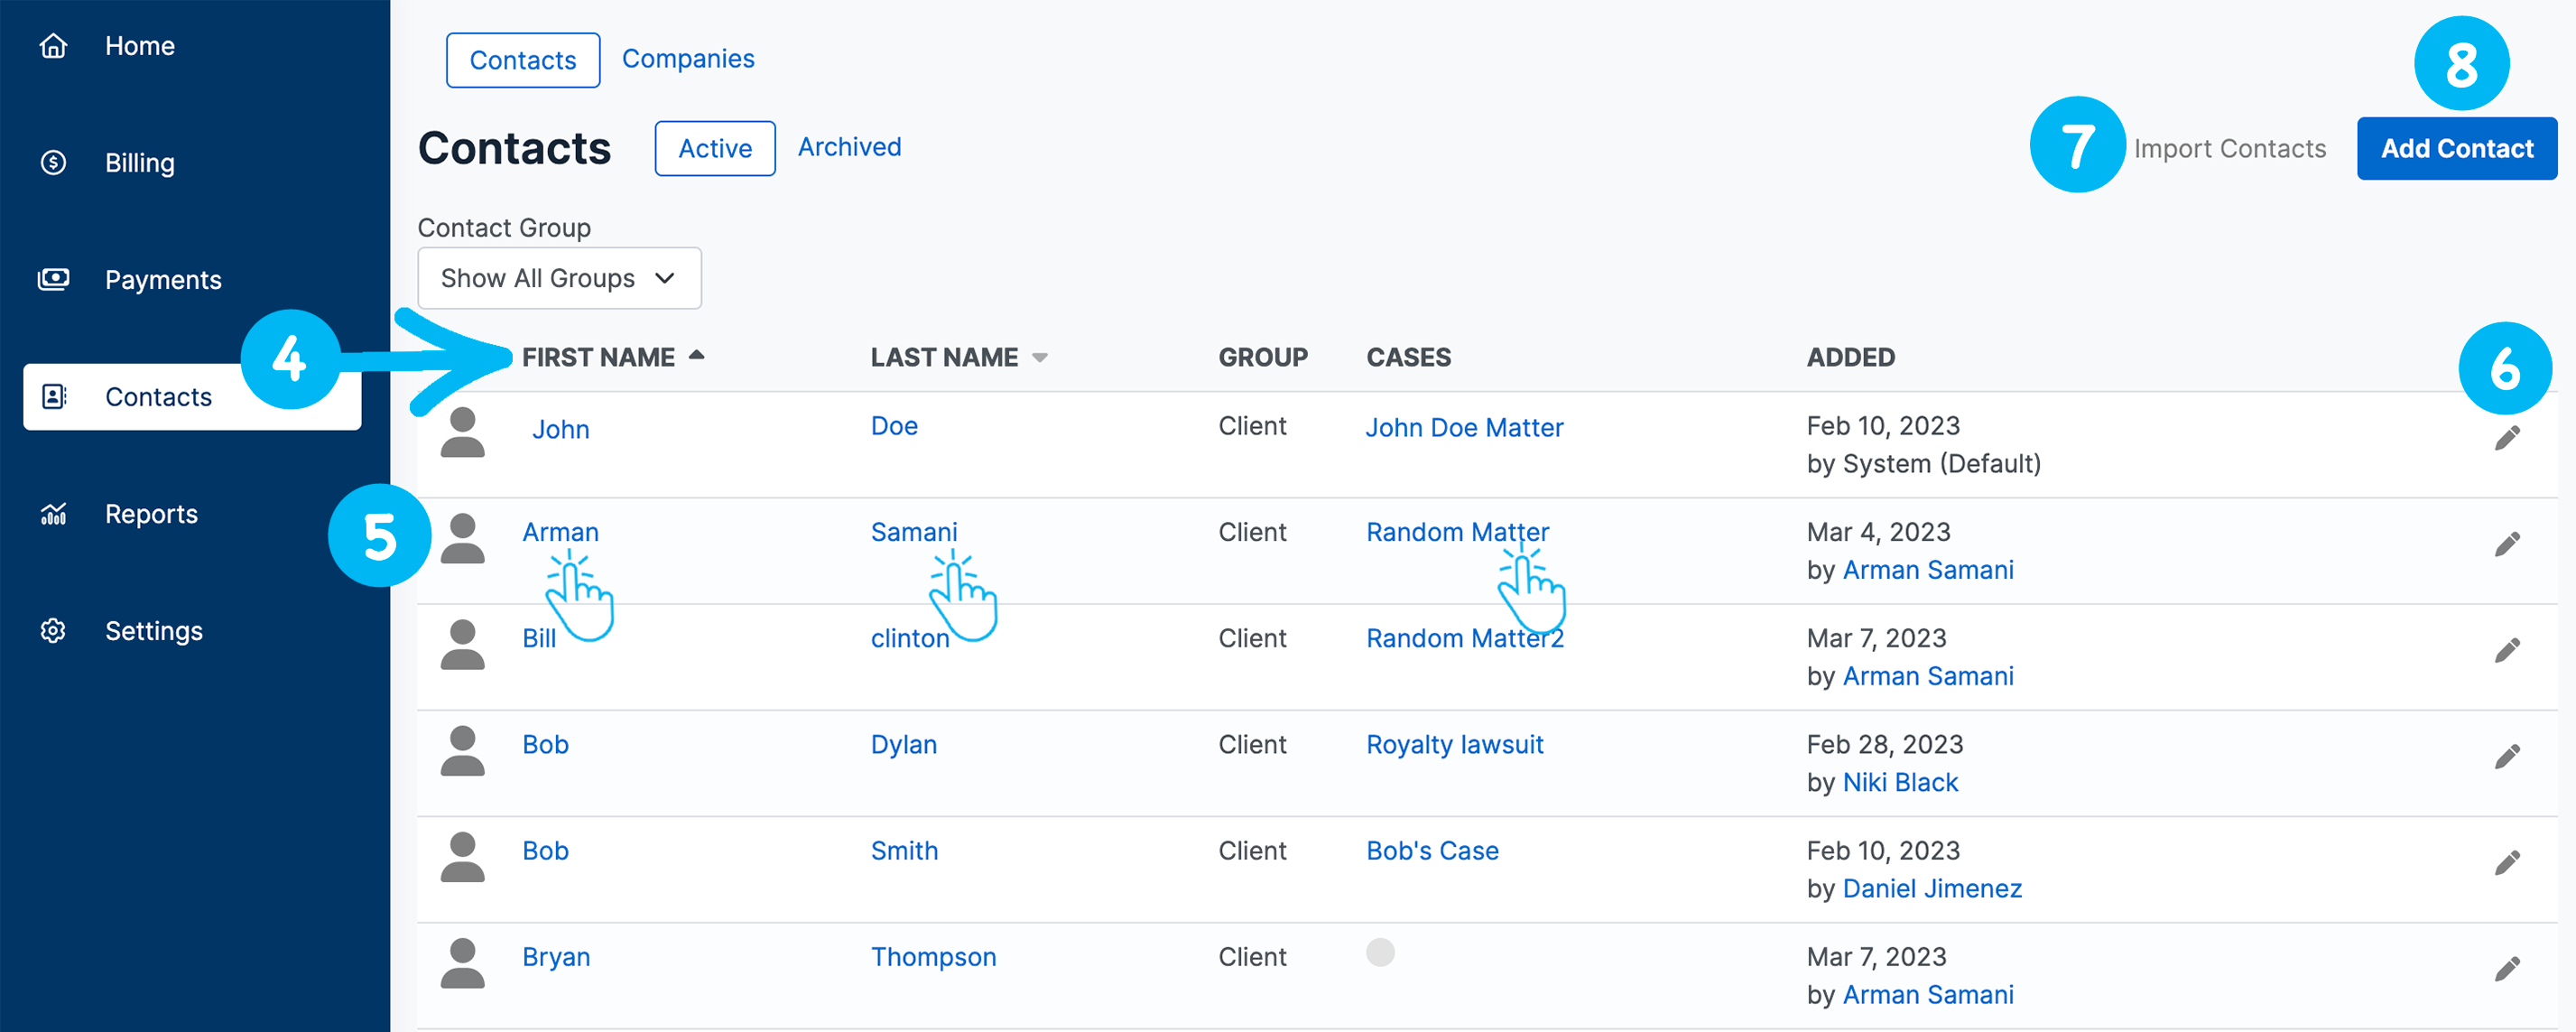Click Import Contacts link
The width and height of the screenshot is (2576, 1032).
[x=2229, y=148]
